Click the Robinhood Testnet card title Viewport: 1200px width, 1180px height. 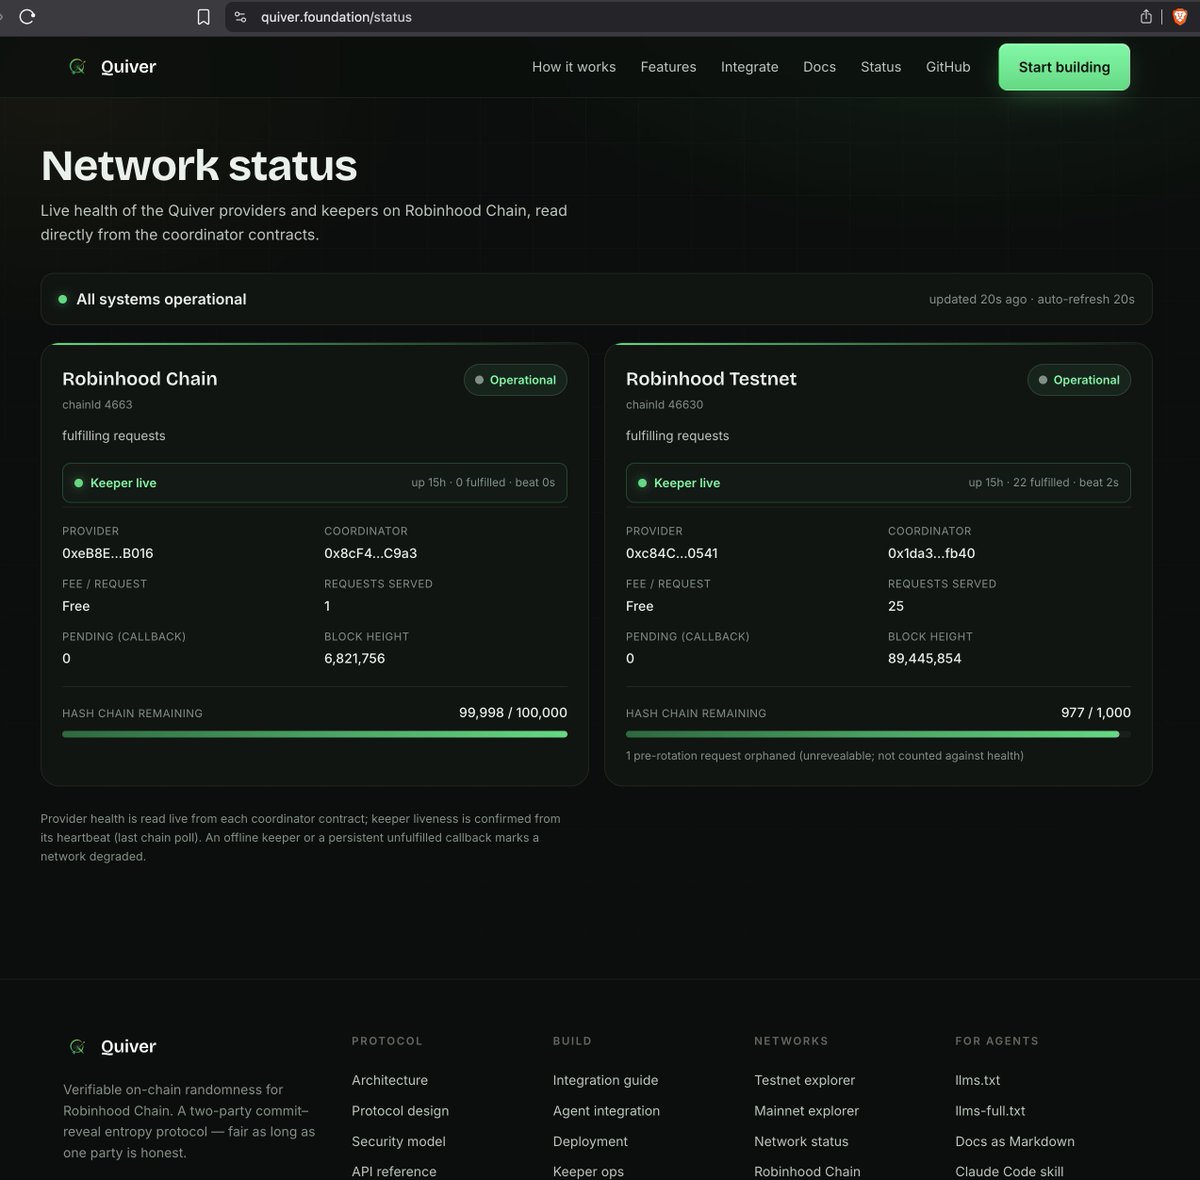(x=711, y=379)
